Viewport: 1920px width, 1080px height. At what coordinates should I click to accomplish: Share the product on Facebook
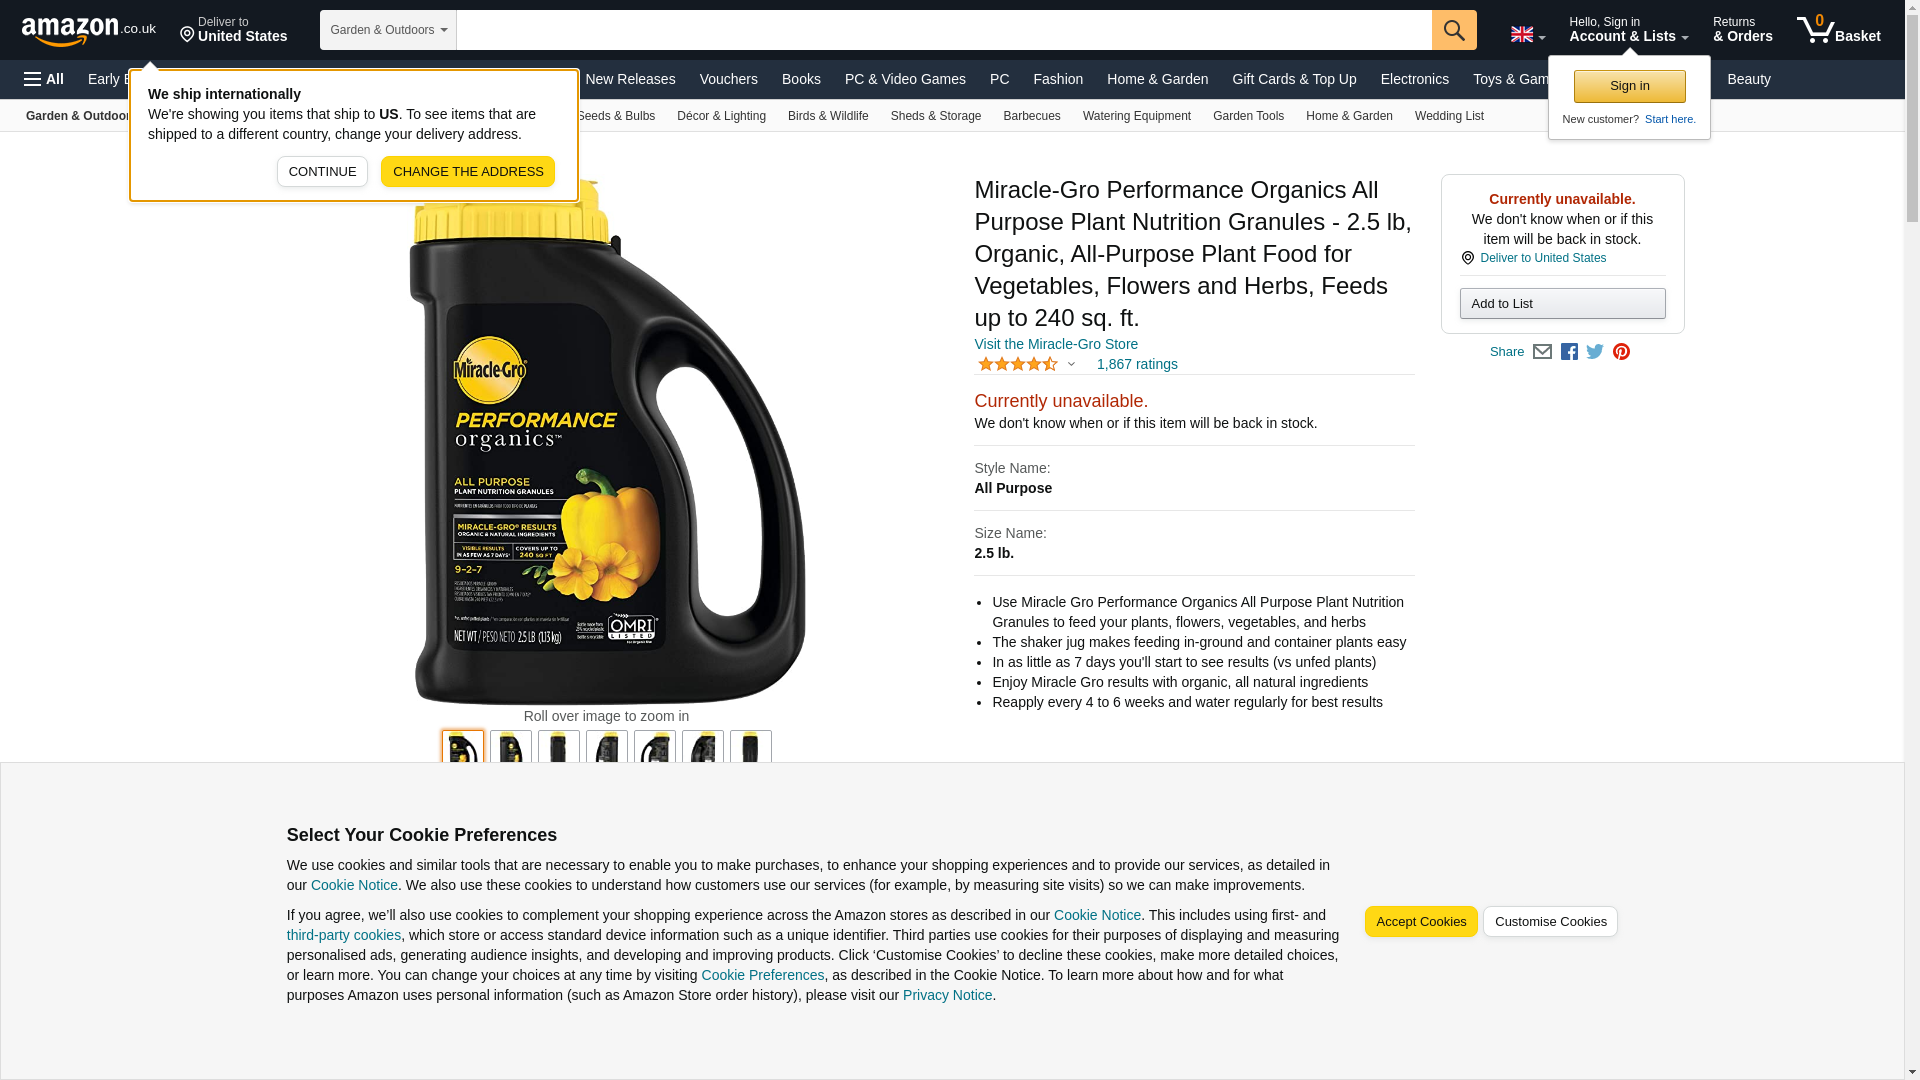click(1569, 352)
